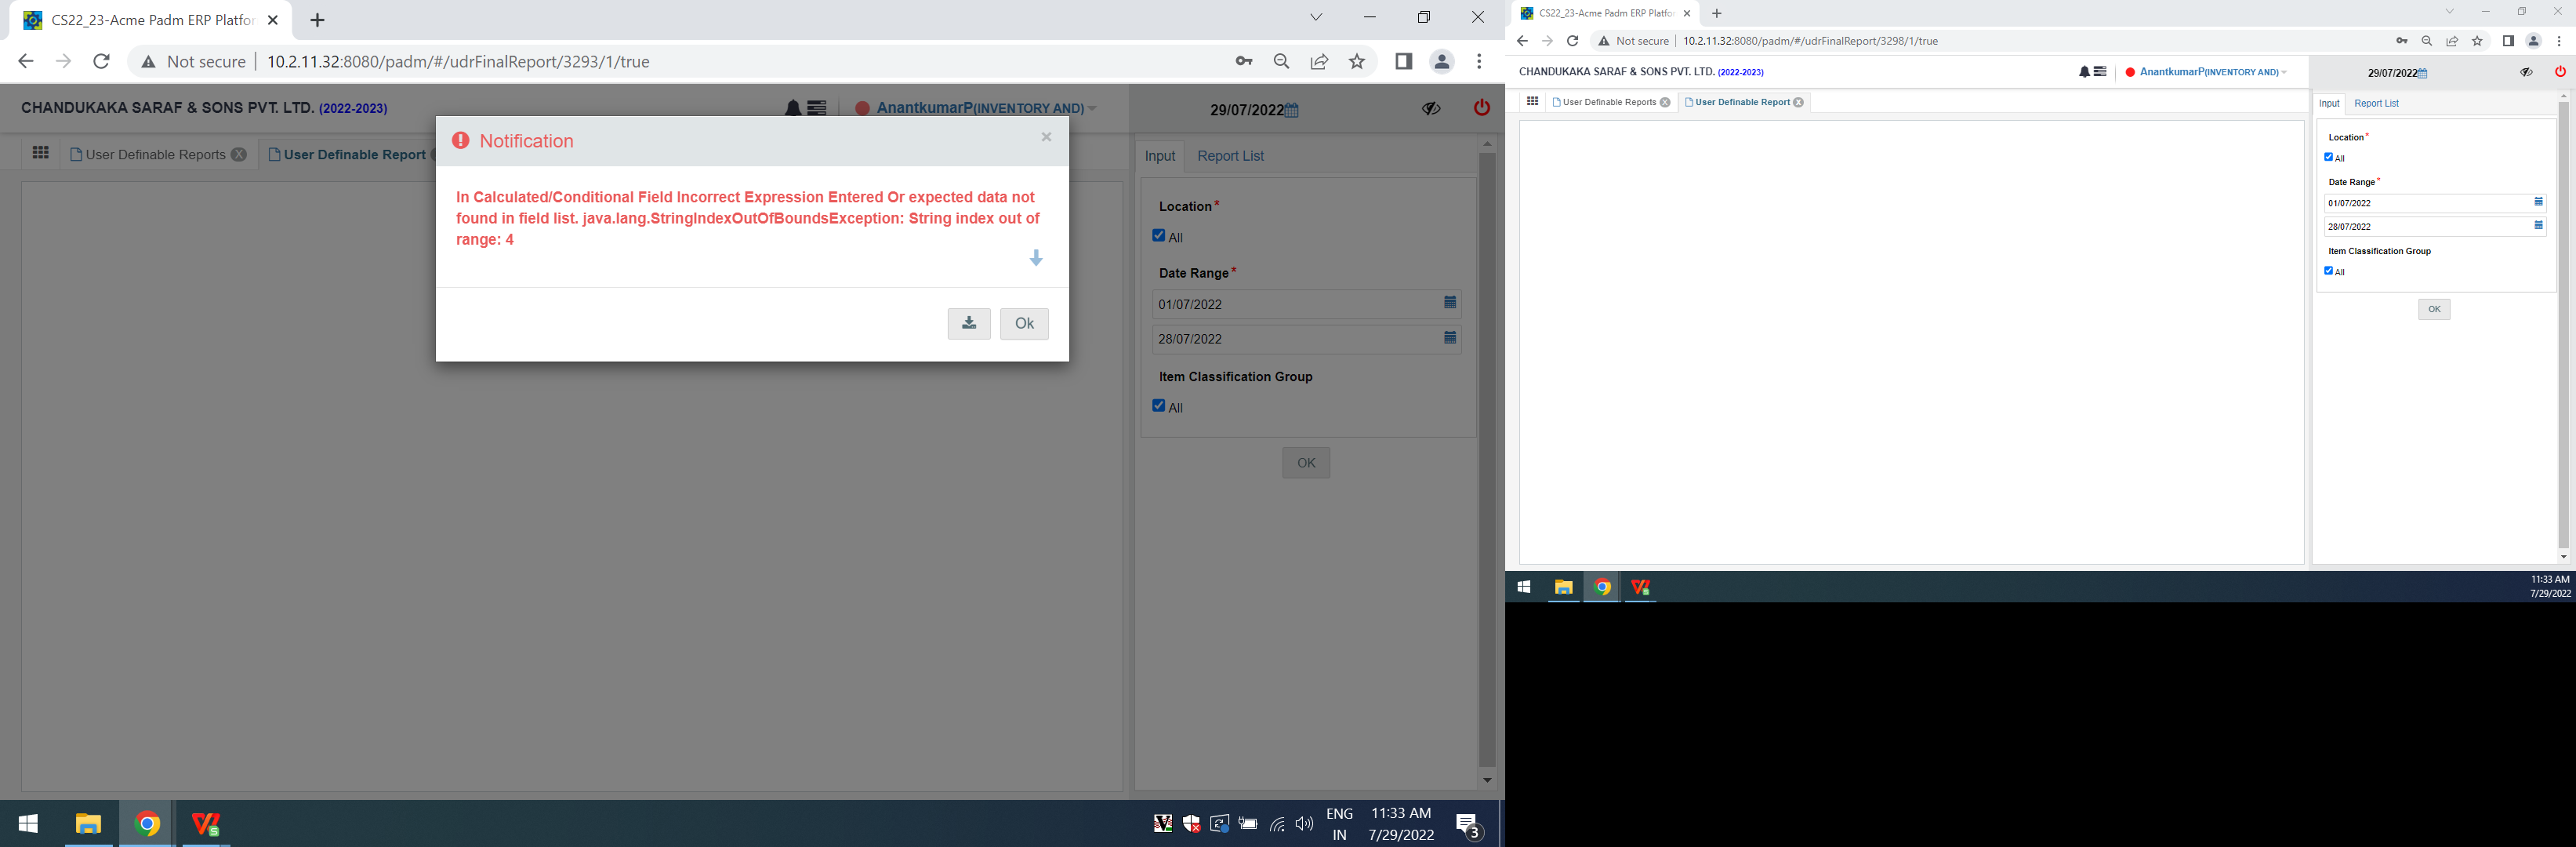
Task: Open side panel icon in 3293 browser window
Action: pyautogui.click(x=1403, y=61)
